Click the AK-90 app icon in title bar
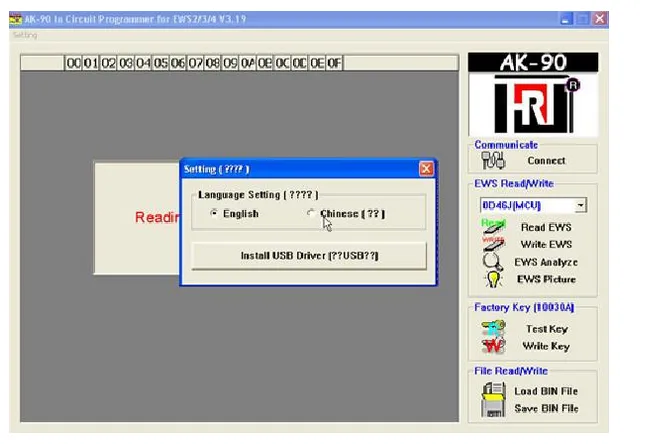Image resolution: width=672 pixels, height=444 pixels. click(15, 19)
